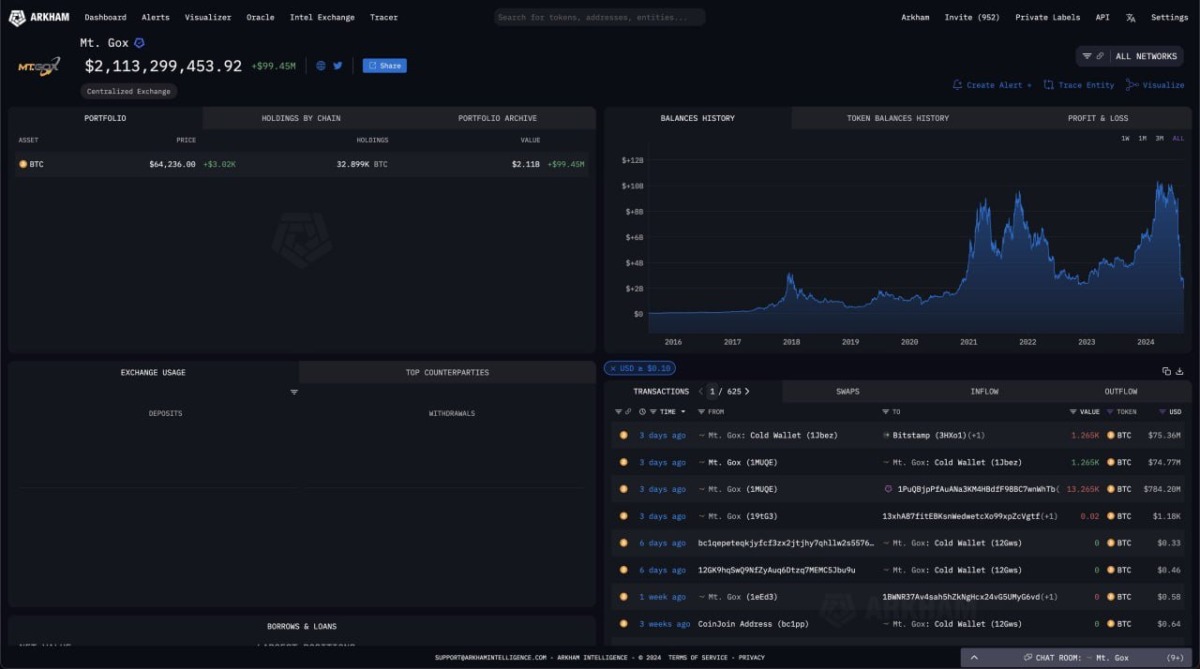
Task: Click the verified badge next to Mt. Gox
Action: [139, 43]
